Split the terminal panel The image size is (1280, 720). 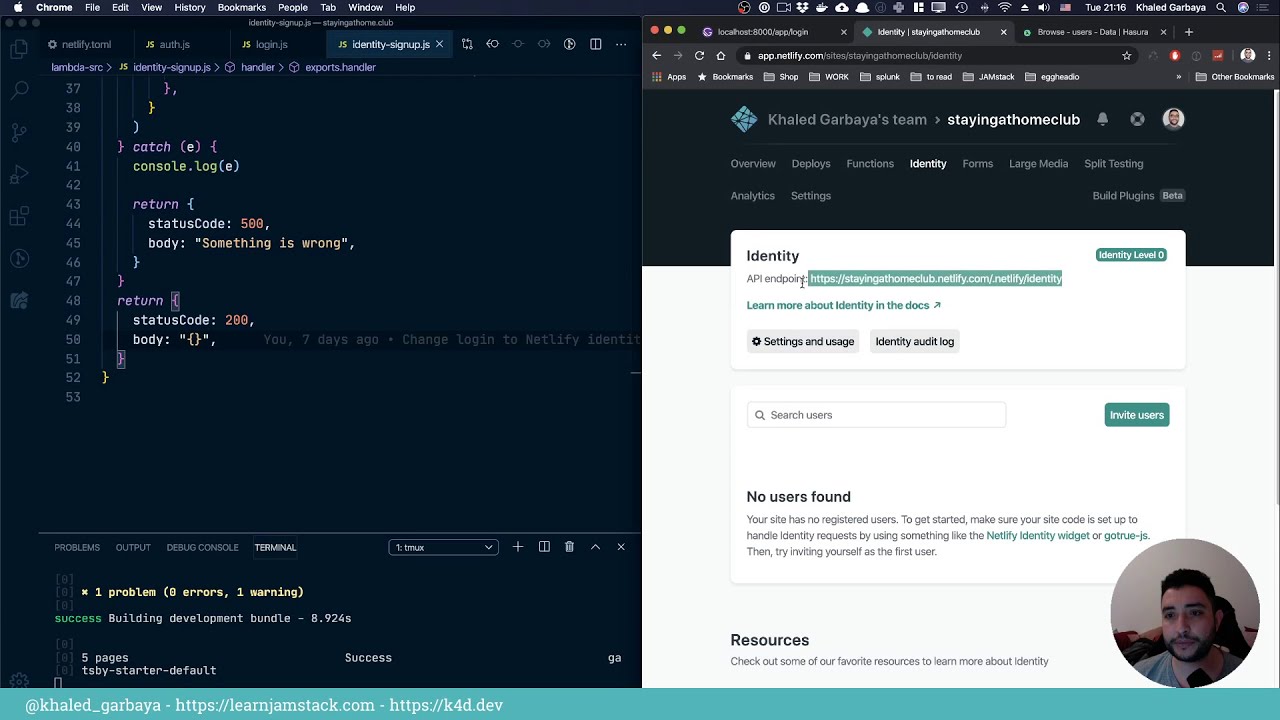[544, 547]
